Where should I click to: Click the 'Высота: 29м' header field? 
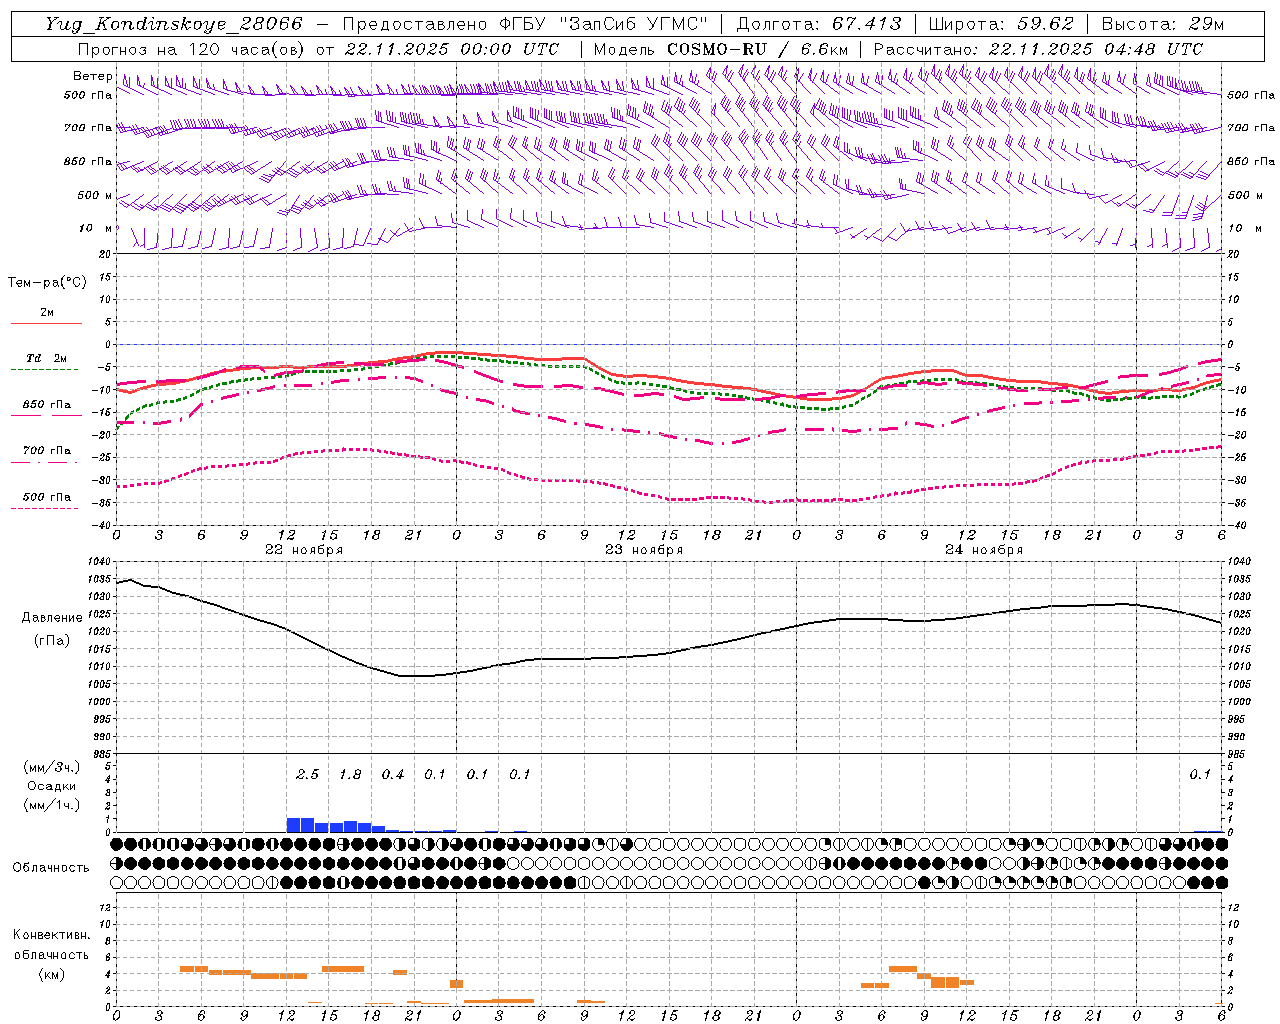[x=1163, y=24]
